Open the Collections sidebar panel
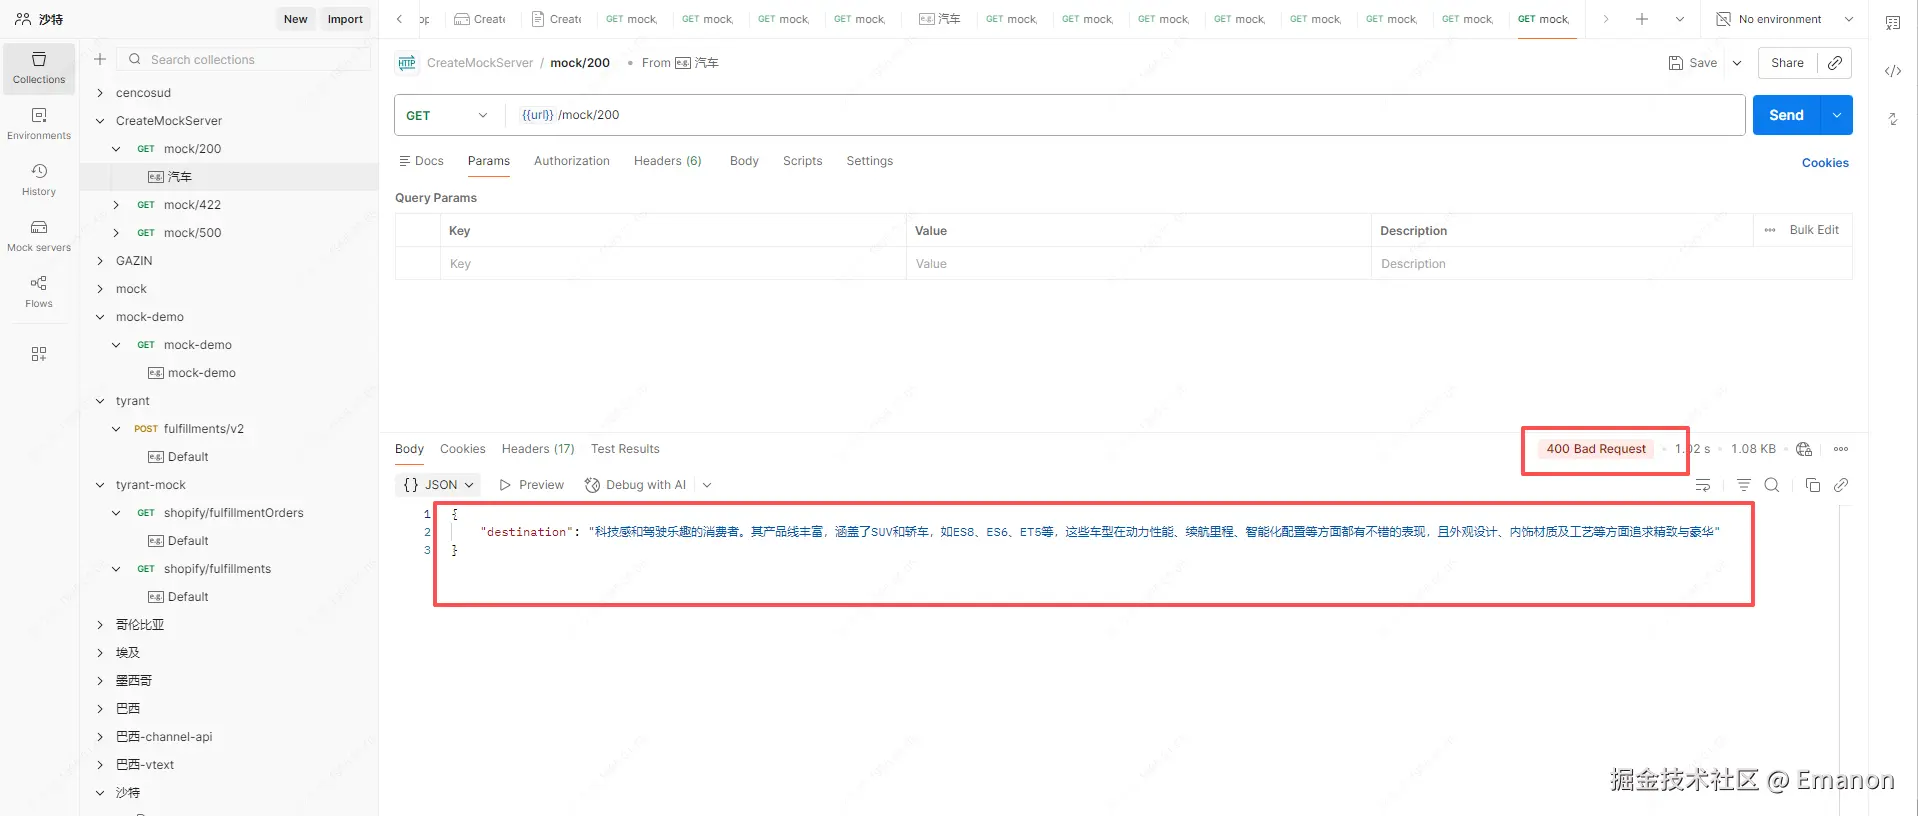1918x816 pixels. 39,68
